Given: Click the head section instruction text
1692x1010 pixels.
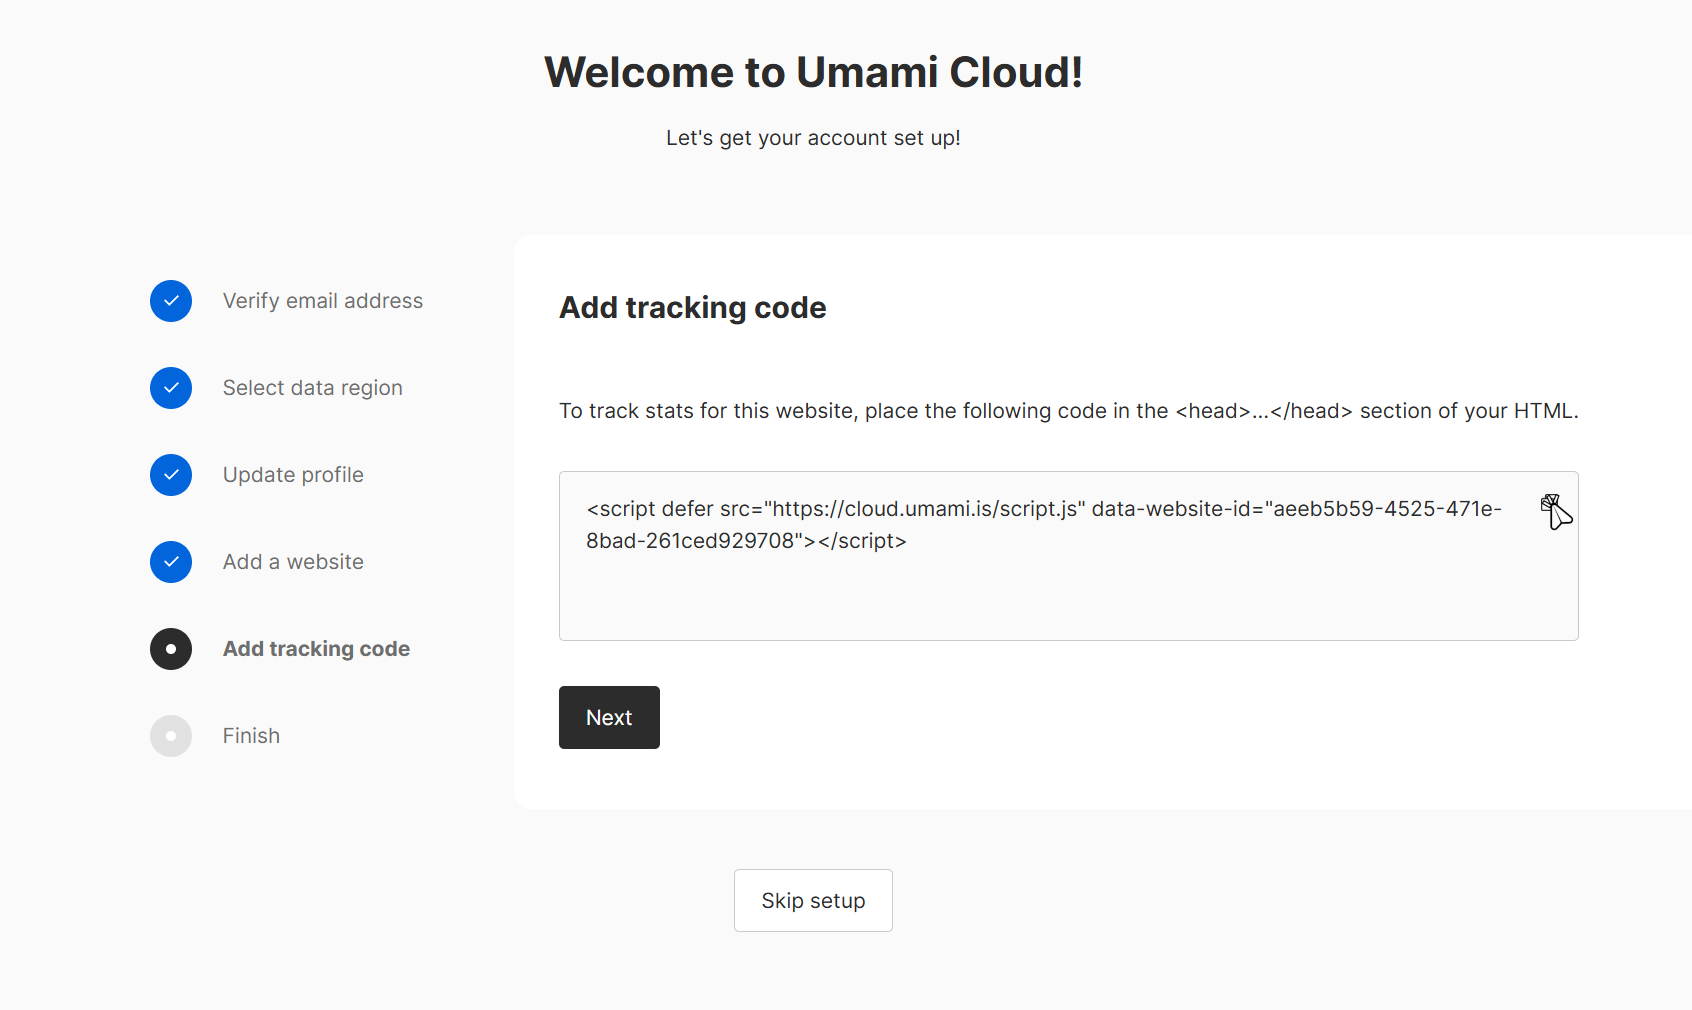Looking at the screenshot, I should [x=1068, y=411].
